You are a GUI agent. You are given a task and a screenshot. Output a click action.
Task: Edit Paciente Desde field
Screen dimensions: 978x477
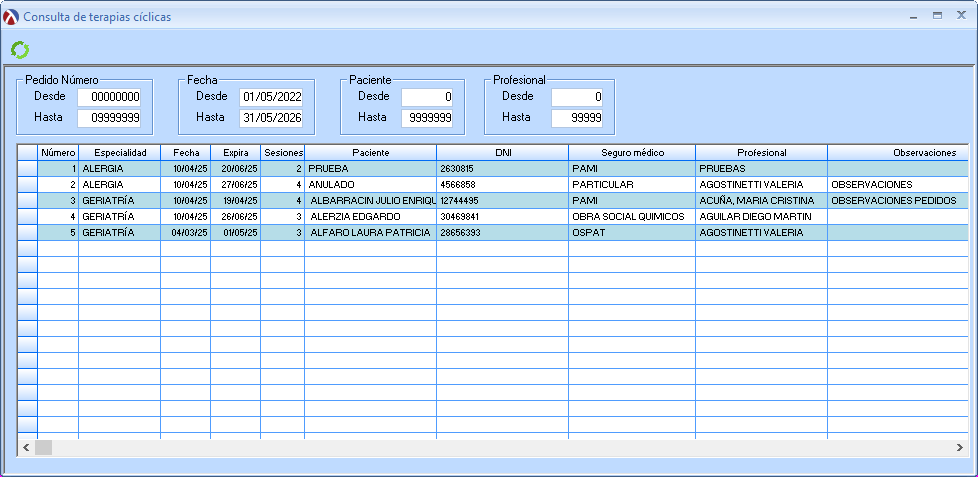coord(427,97)
